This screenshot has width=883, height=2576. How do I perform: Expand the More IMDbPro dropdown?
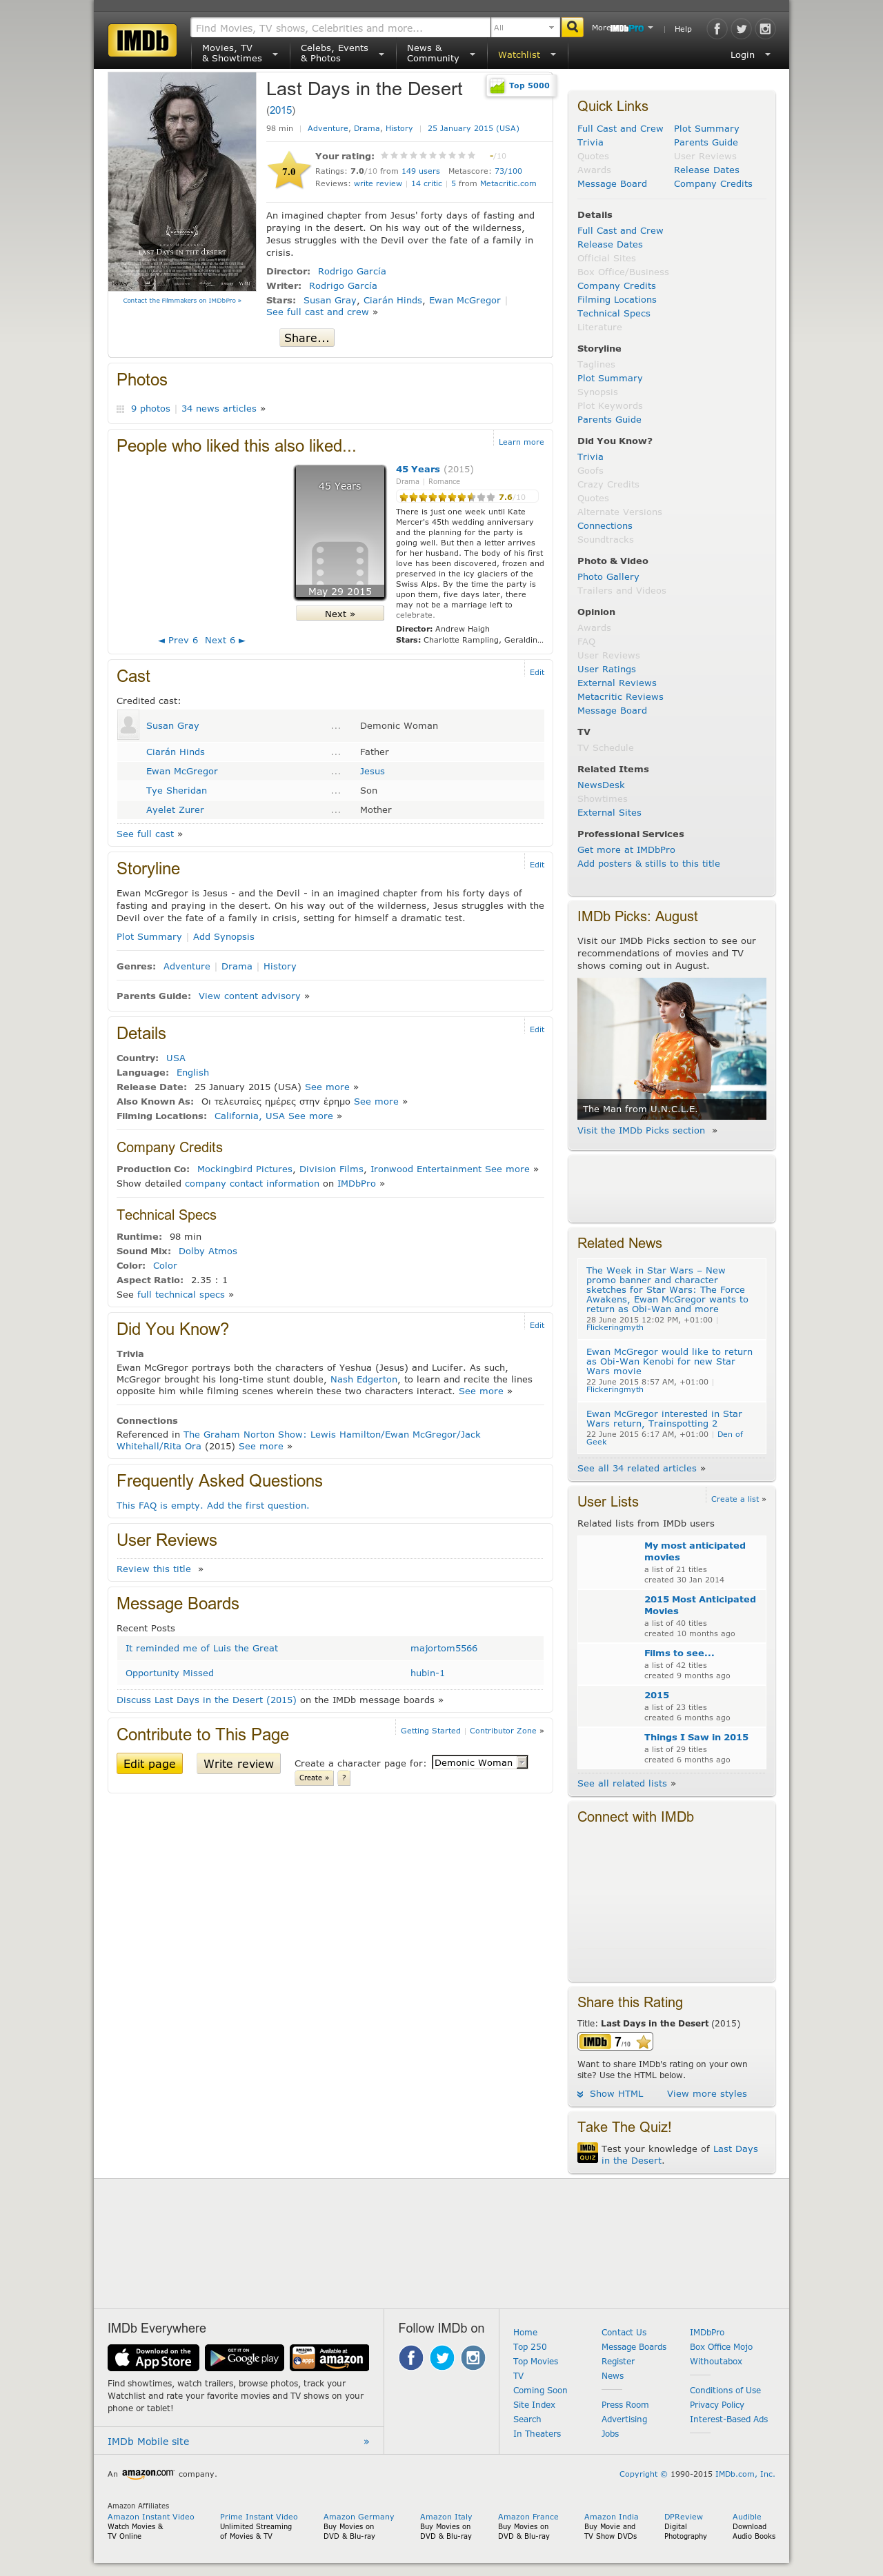click(x=622, y=28)
